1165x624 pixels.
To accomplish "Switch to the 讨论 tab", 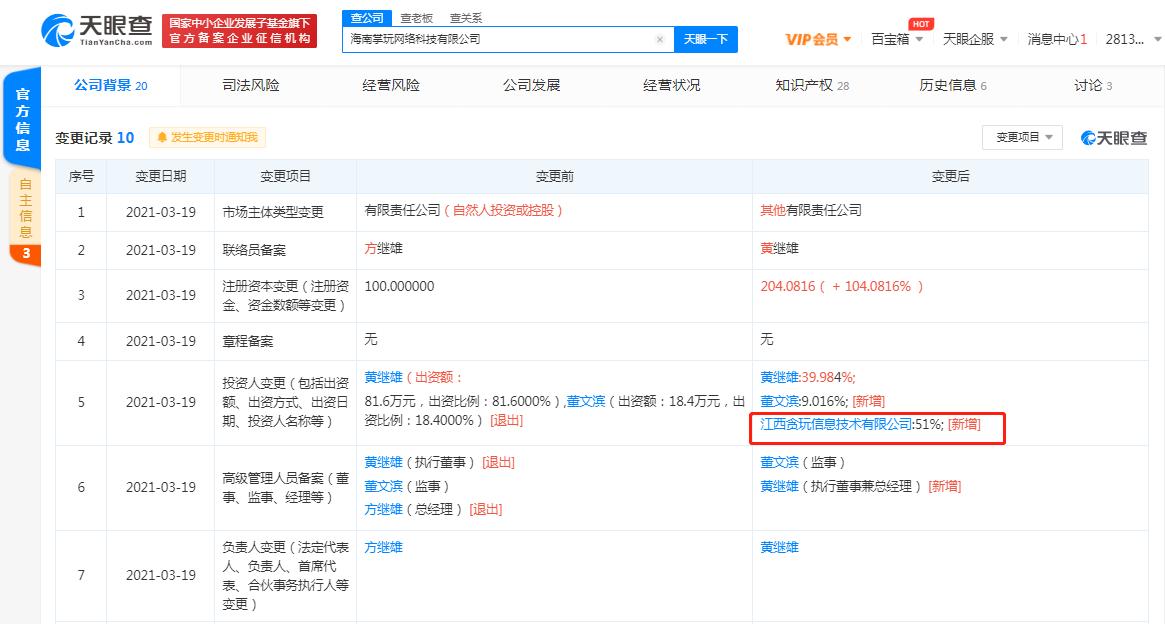I will click(1093, 85).
